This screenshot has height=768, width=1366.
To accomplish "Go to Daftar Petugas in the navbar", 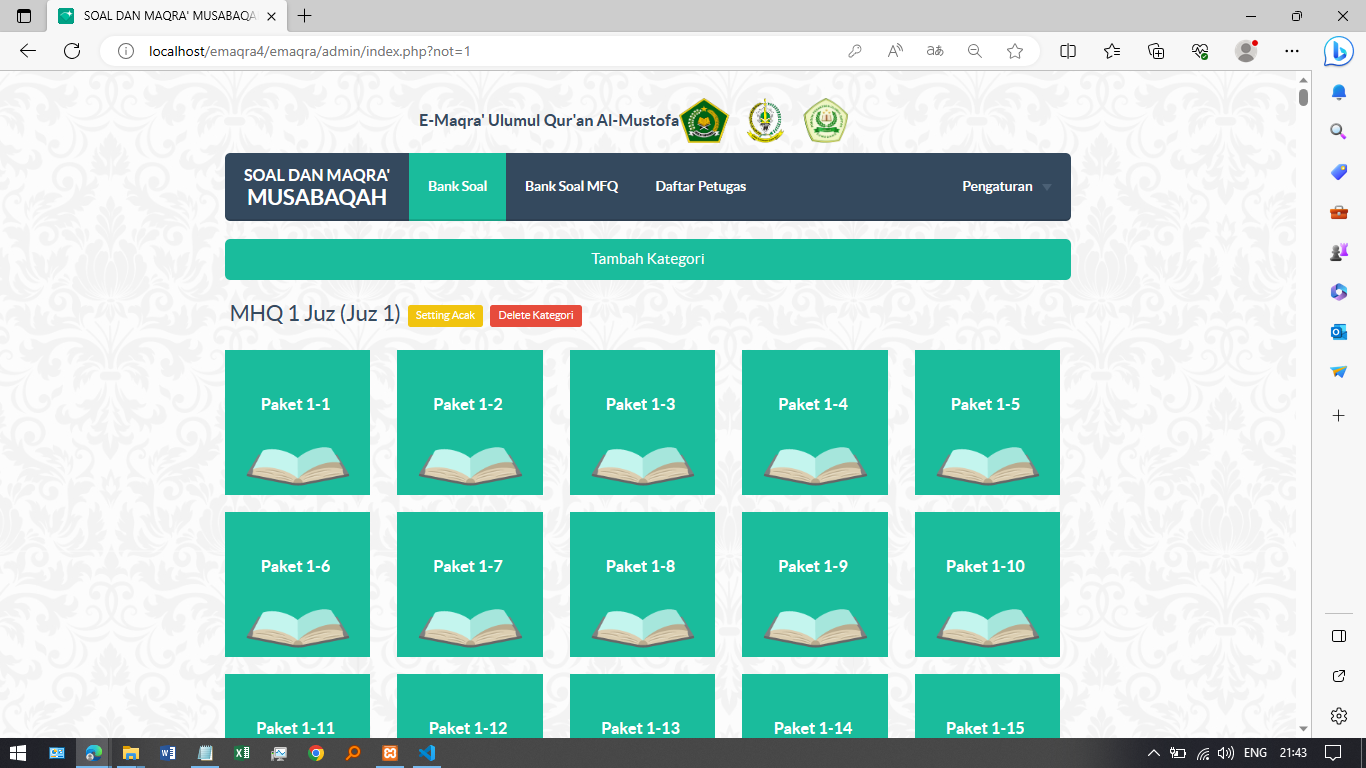I will [x=700, y=187].
